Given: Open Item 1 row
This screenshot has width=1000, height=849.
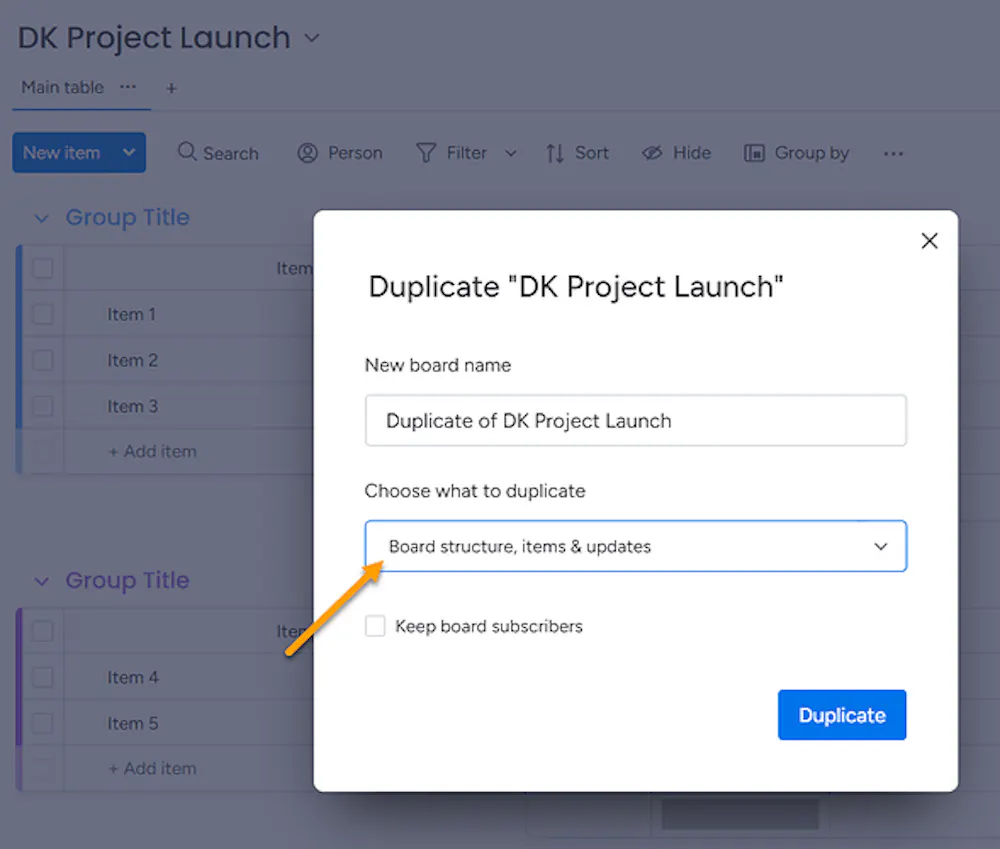Looking at the screenshot, I should click(x=131, y=314).
